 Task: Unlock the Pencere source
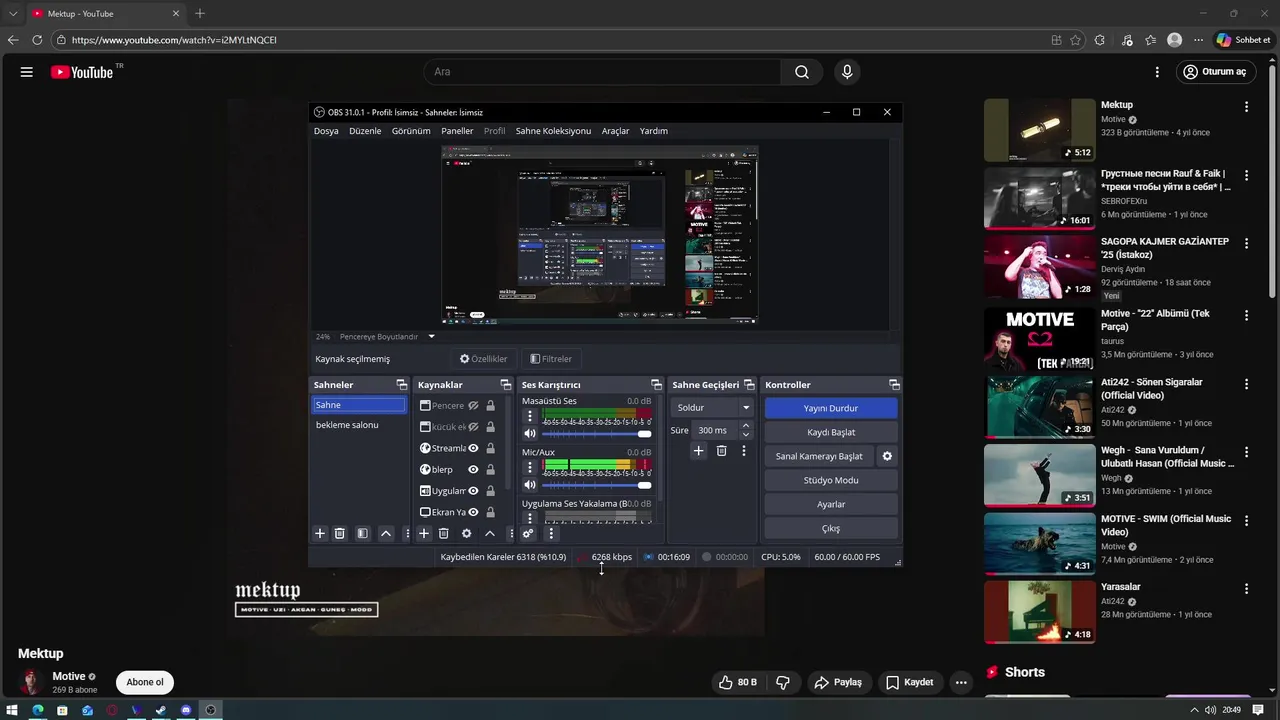[491, 406]
